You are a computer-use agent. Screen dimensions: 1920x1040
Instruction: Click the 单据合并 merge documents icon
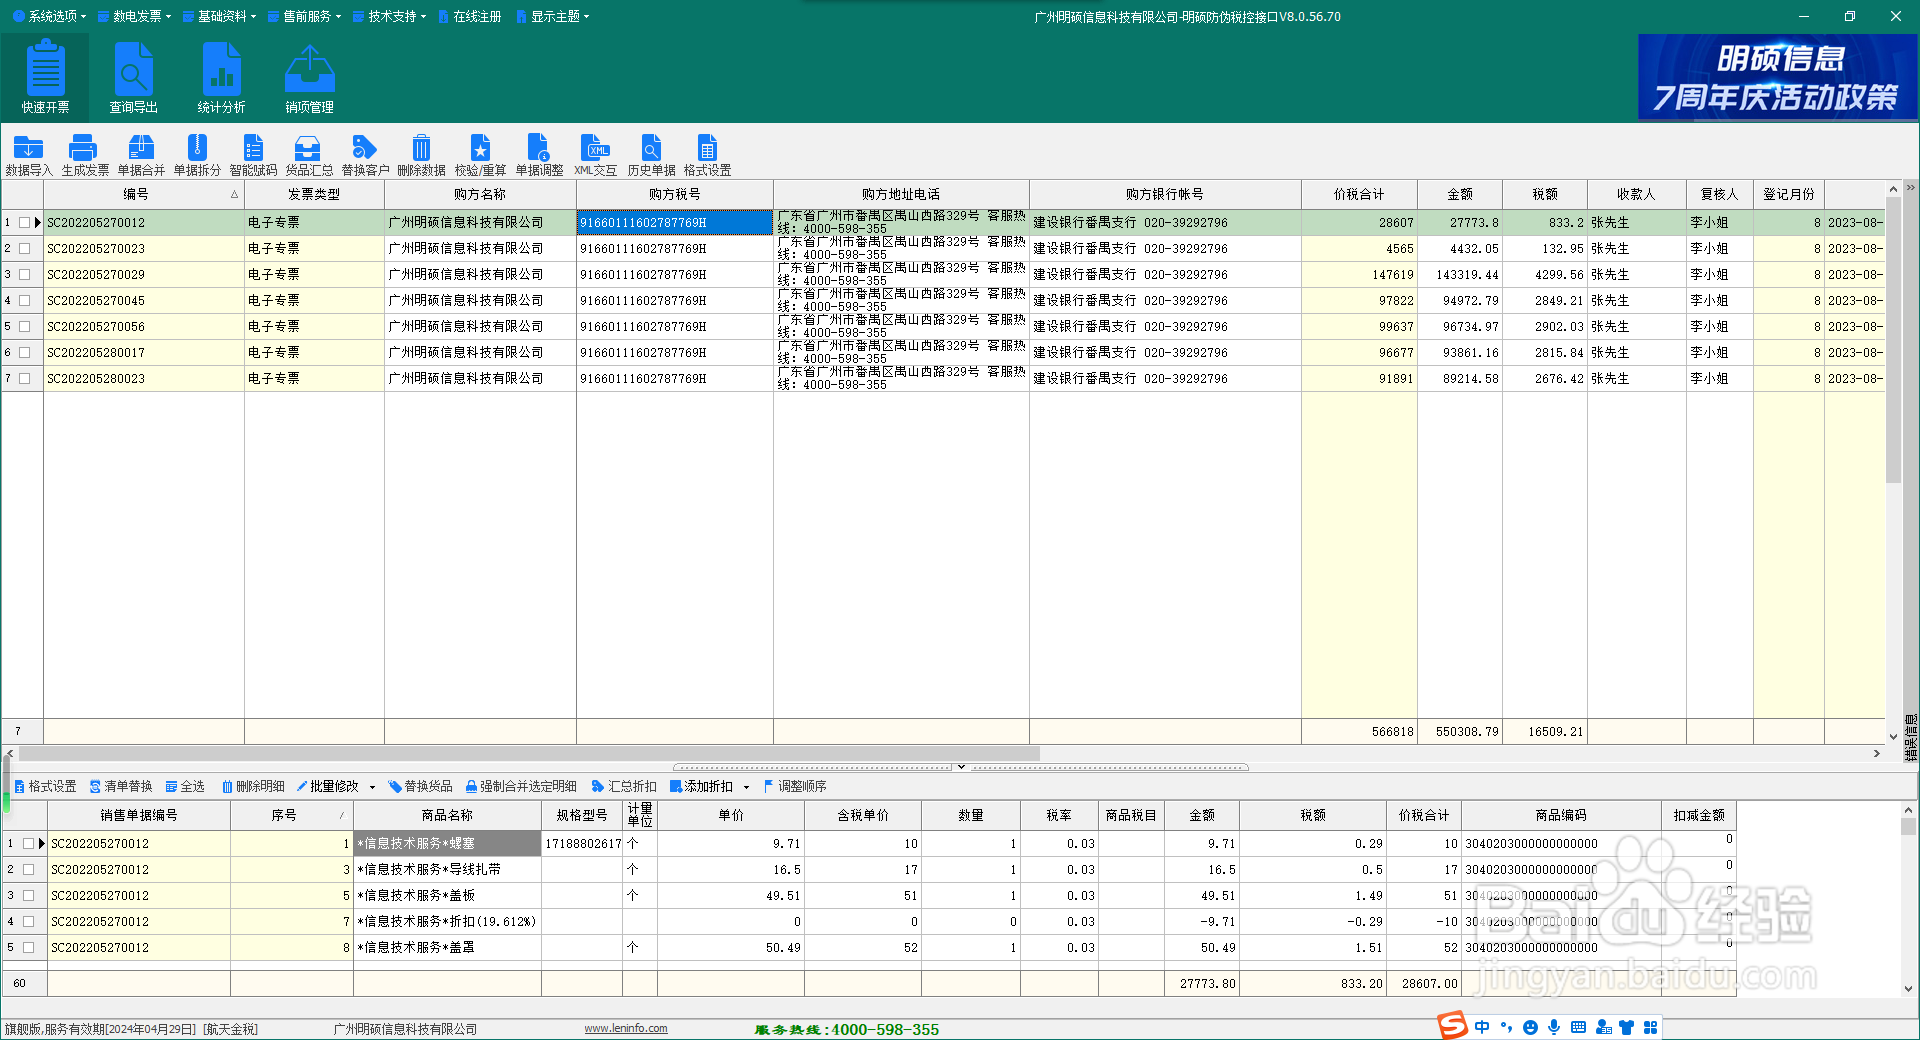click(x=141, y=156)
